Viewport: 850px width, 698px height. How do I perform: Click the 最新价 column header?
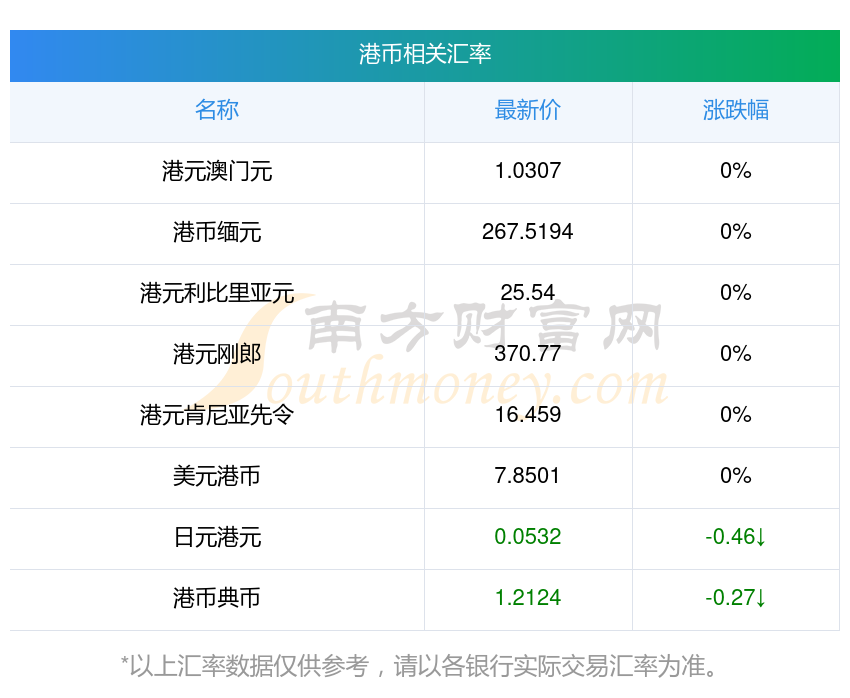(x=527, y=110)
